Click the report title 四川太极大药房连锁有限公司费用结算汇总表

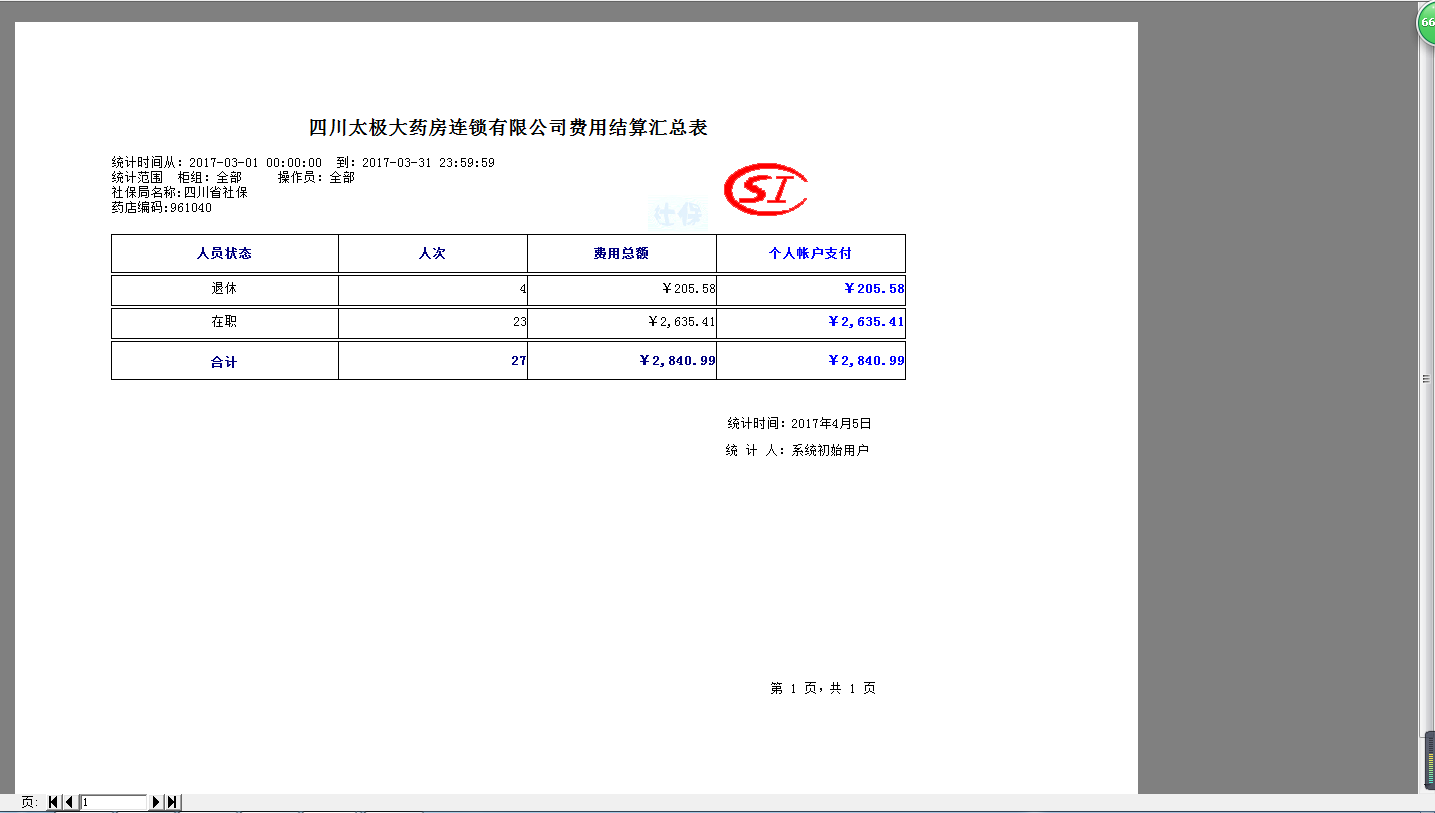pyautogui.click(x=508, y=128)
